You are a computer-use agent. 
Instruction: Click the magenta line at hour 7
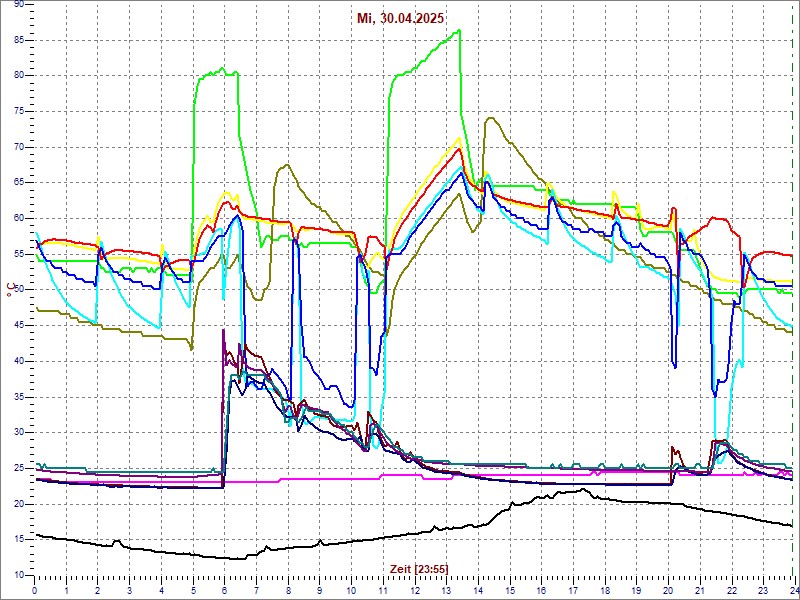(x=256, y=481)
